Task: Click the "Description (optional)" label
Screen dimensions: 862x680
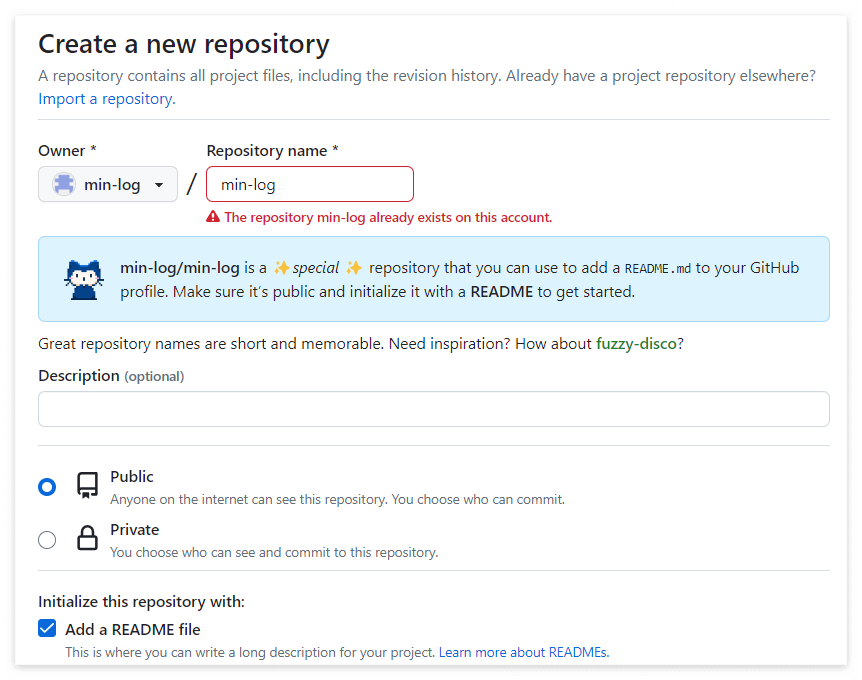Action: click(x=111, y=376)
